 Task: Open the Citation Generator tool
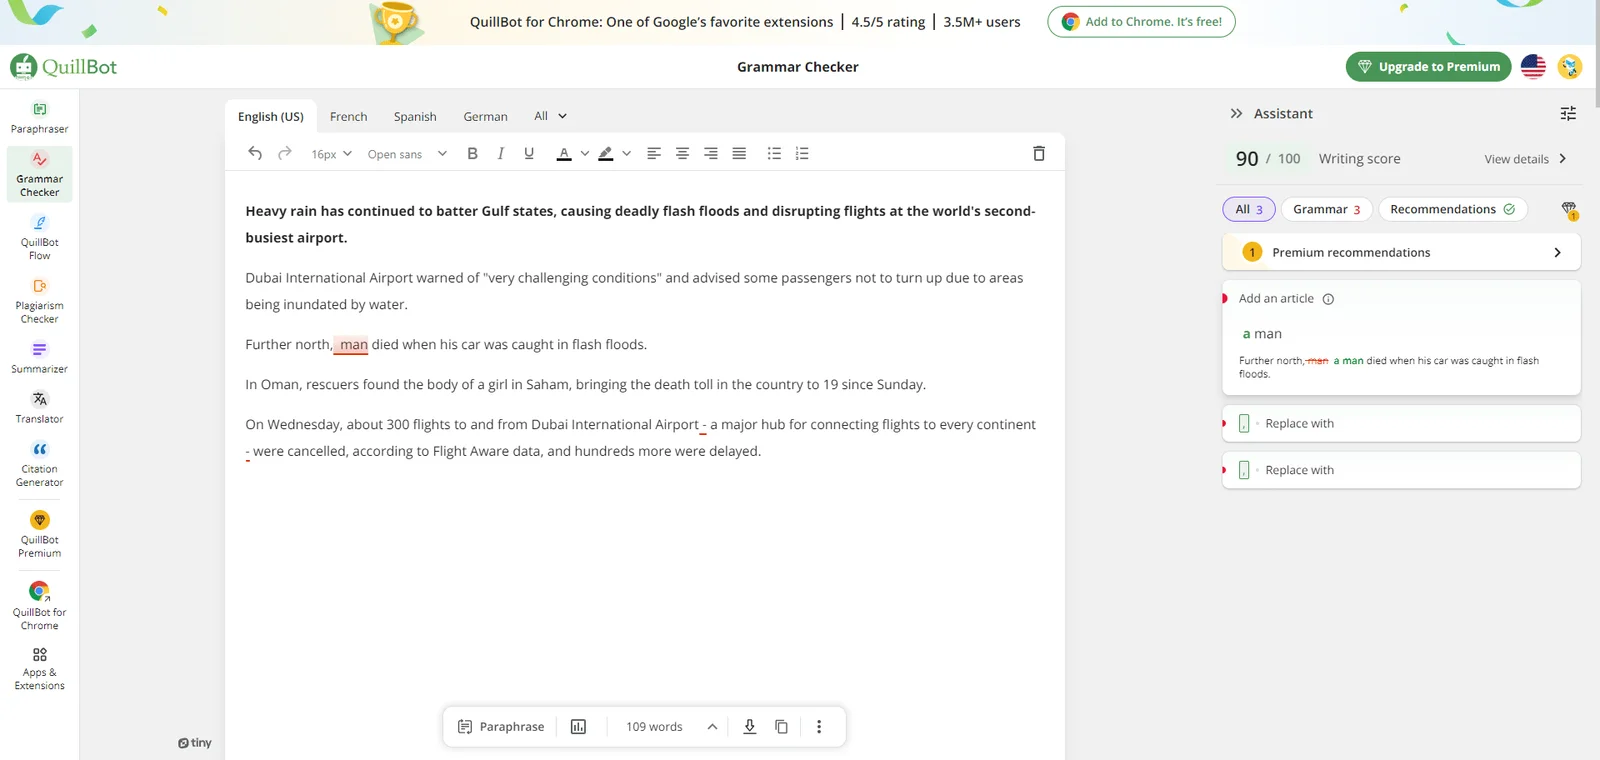point(40,464)
